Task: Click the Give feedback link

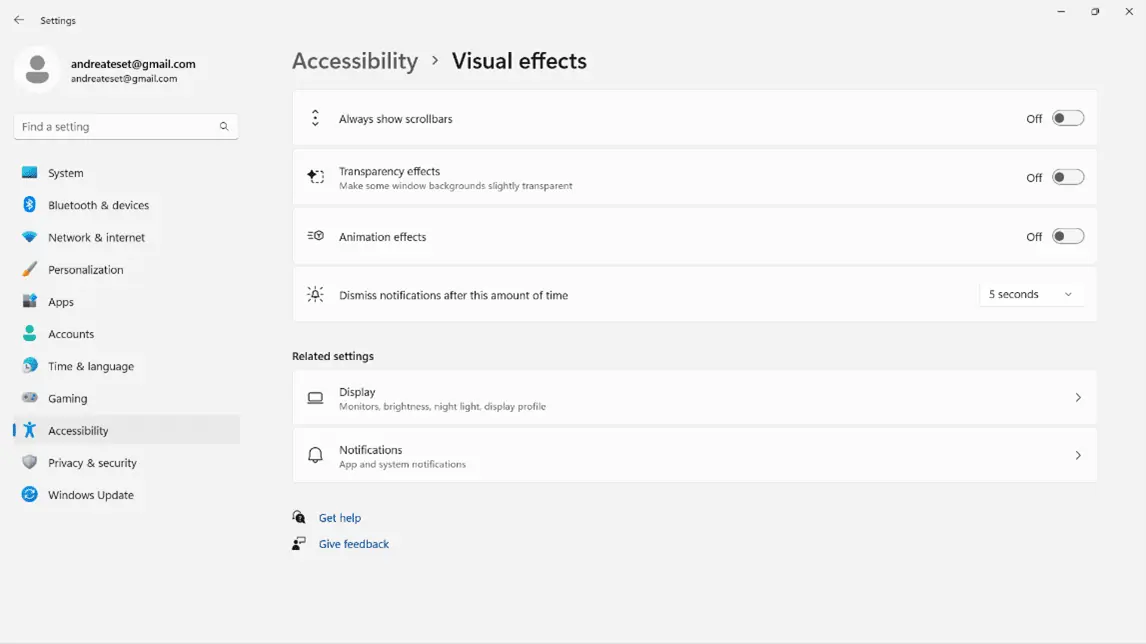Action: (354, 544)
